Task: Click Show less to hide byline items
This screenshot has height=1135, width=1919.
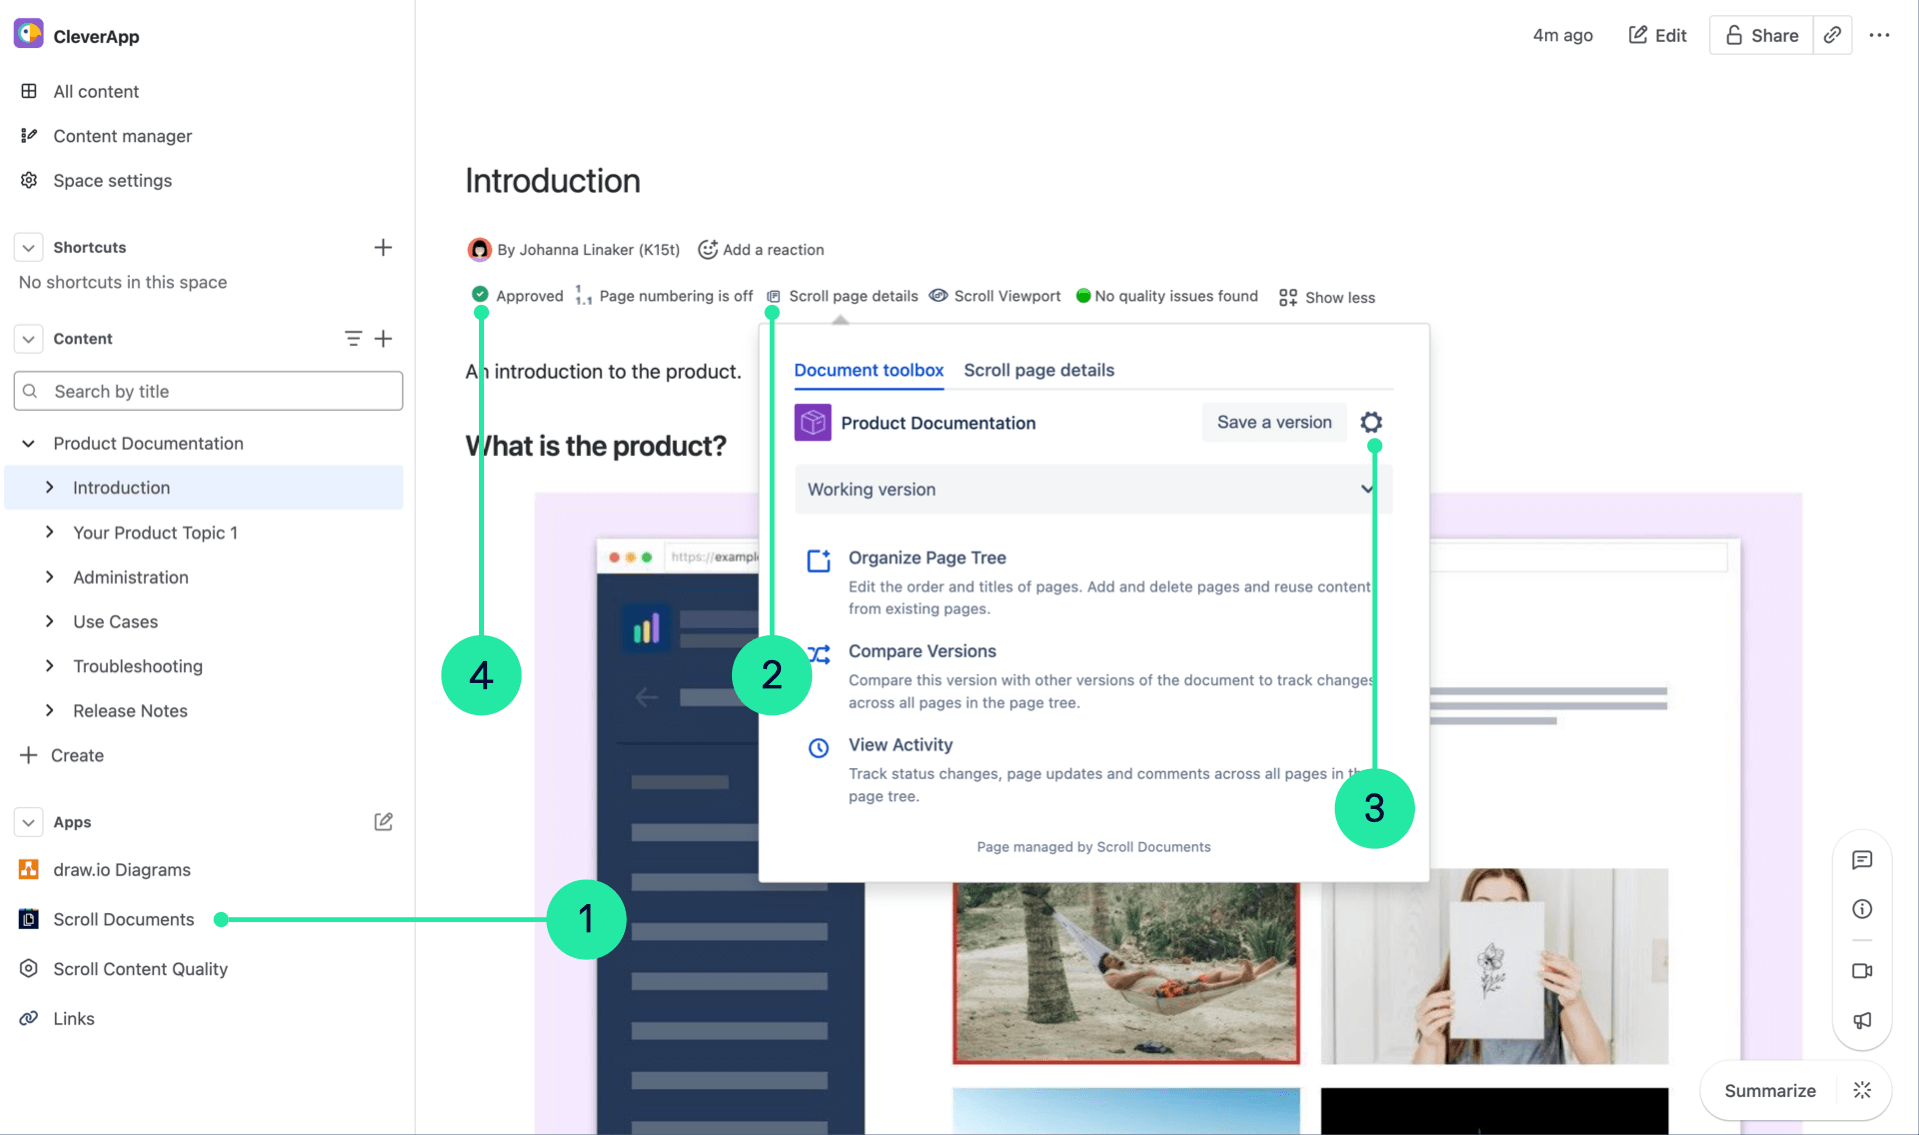Action: (1327, 297)
